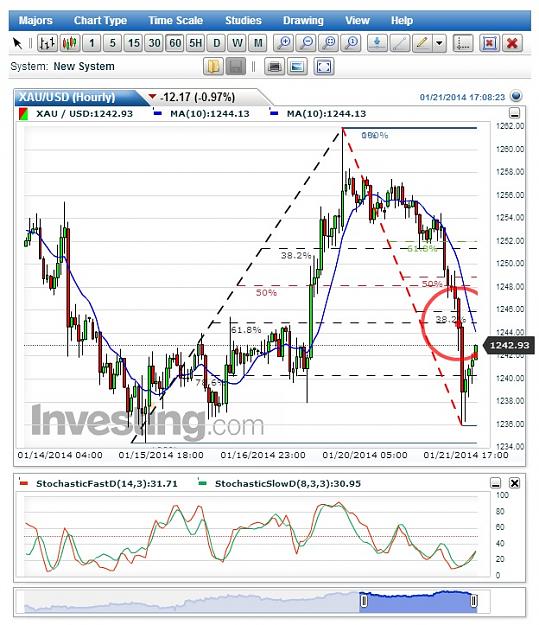Close the stochastic indicator panel
Screen dimensions: 539x625
[515, 483]
